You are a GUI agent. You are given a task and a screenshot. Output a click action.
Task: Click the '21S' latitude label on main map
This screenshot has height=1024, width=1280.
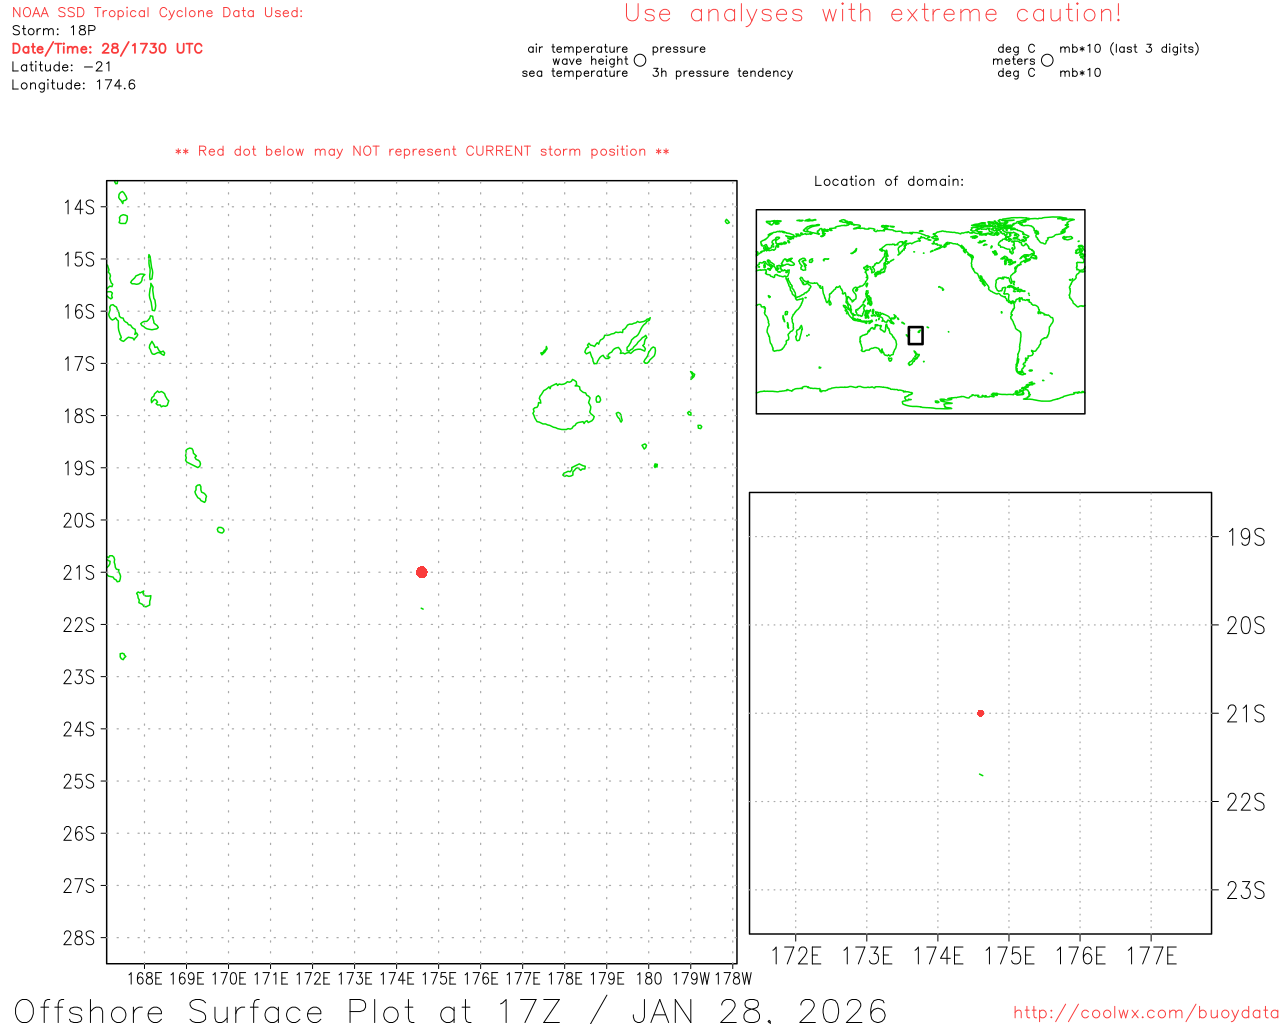79,573
